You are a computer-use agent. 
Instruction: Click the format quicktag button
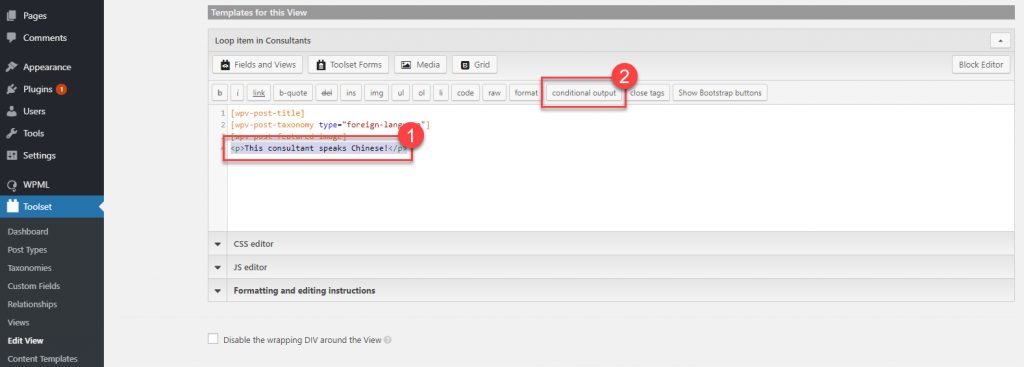point(526,93)
